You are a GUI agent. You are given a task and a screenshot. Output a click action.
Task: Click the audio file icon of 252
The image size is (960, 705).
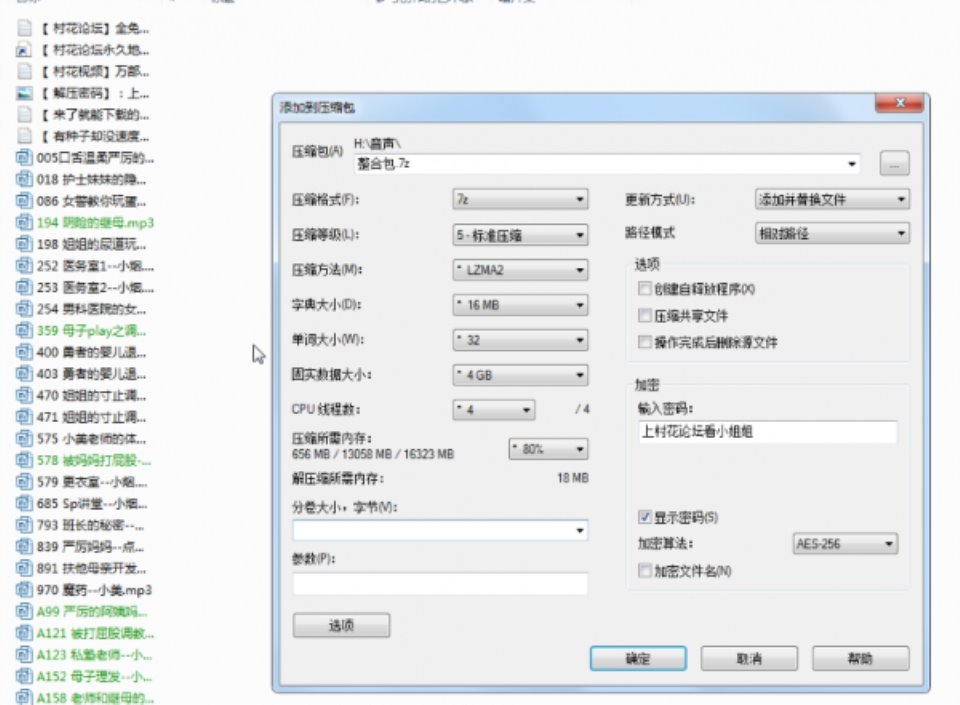point(24,266)
